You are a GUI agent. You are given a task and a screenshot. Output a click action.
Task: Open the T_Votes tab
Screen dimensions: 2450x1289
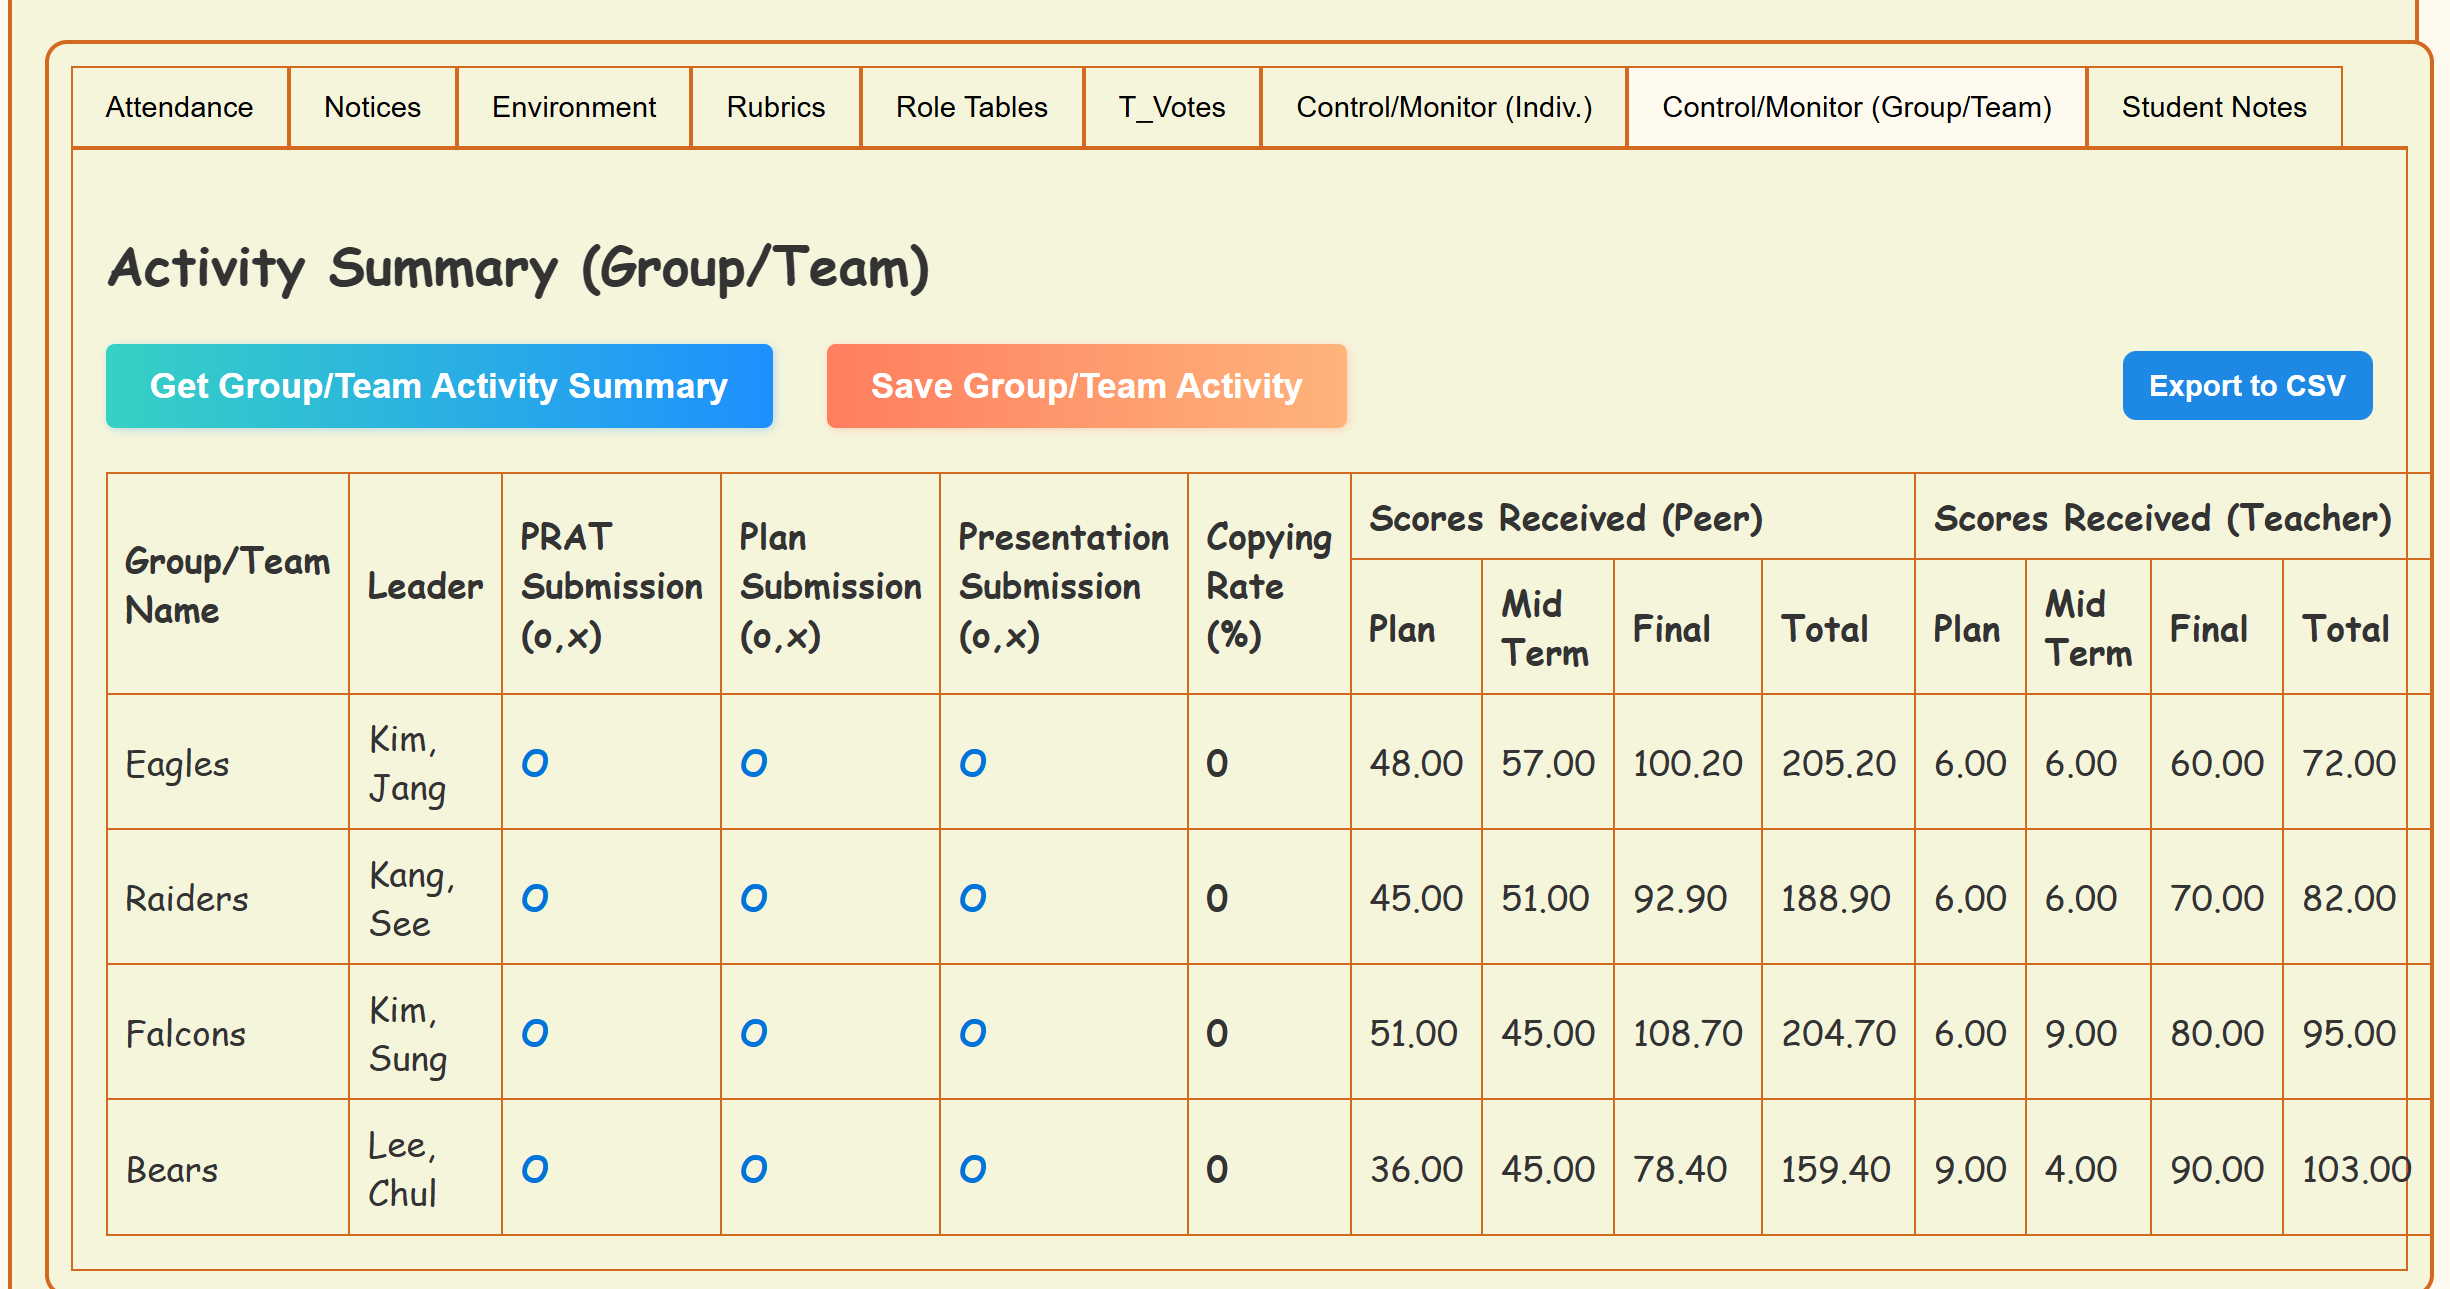(x=1171, y=107)
